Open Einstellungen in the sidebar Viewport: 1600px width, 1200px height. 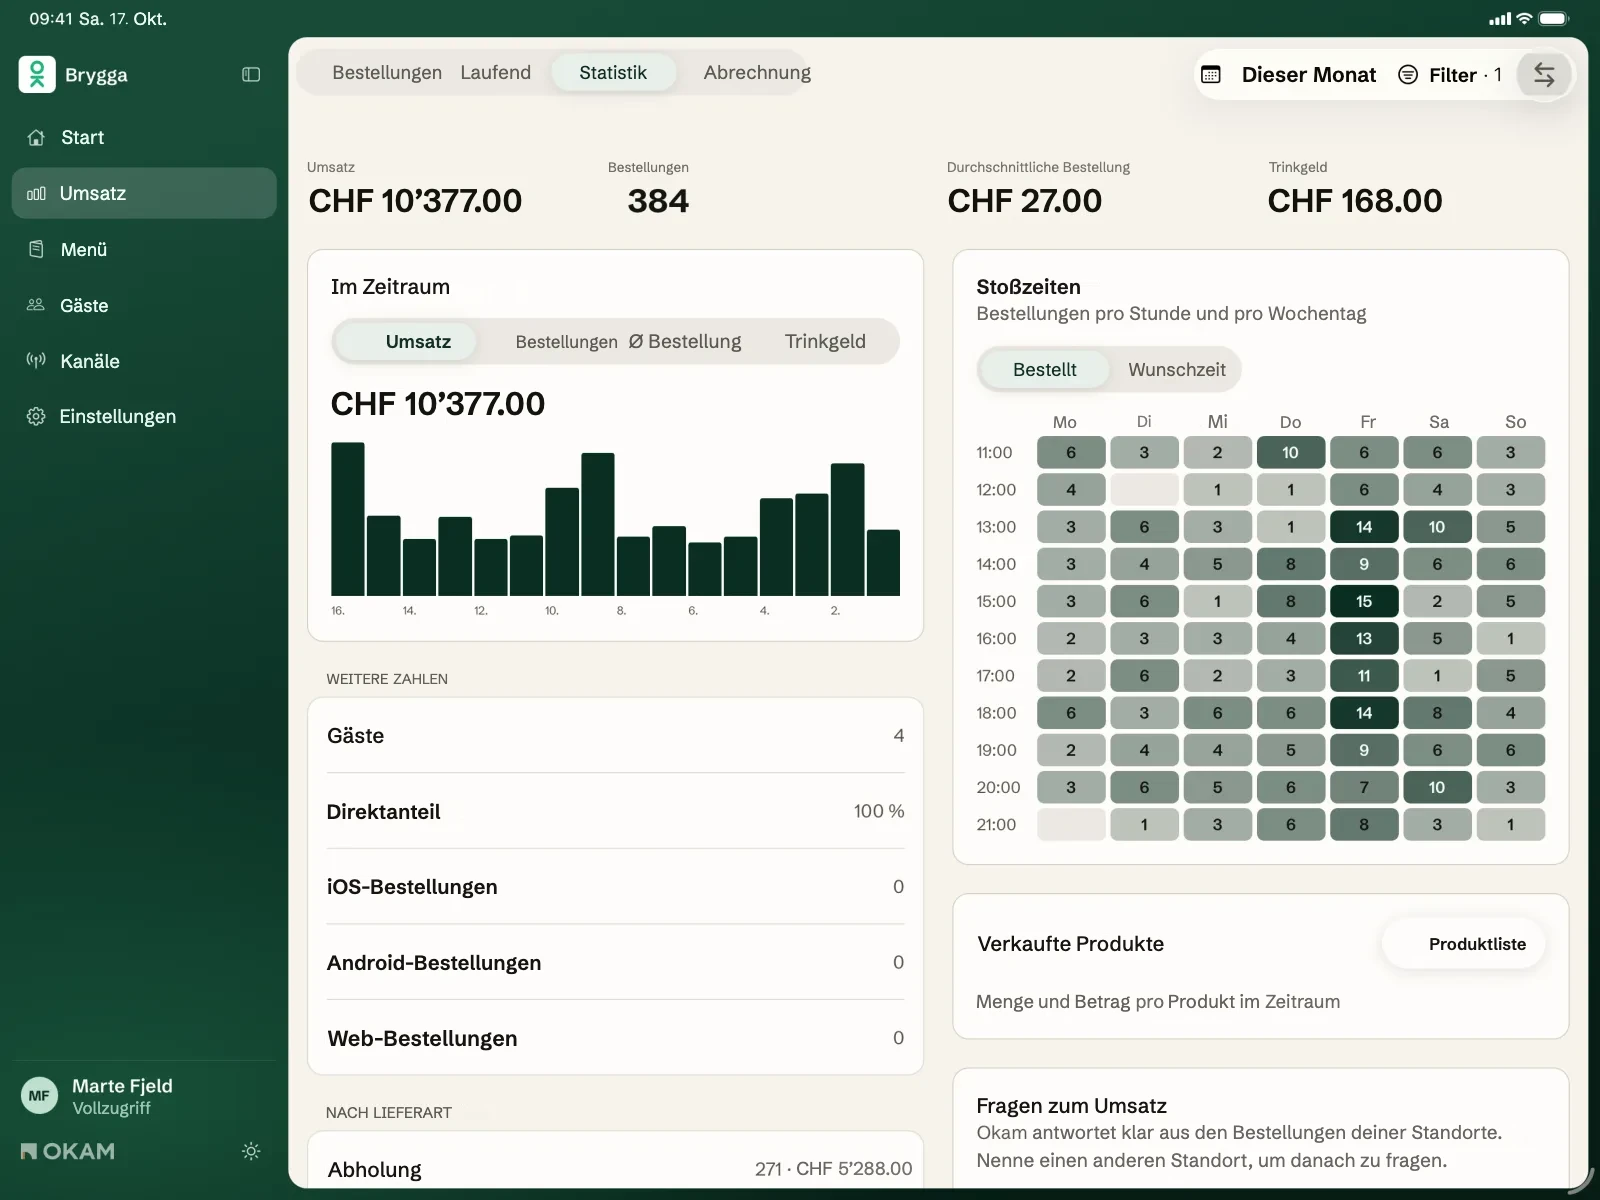coord(144,417)
